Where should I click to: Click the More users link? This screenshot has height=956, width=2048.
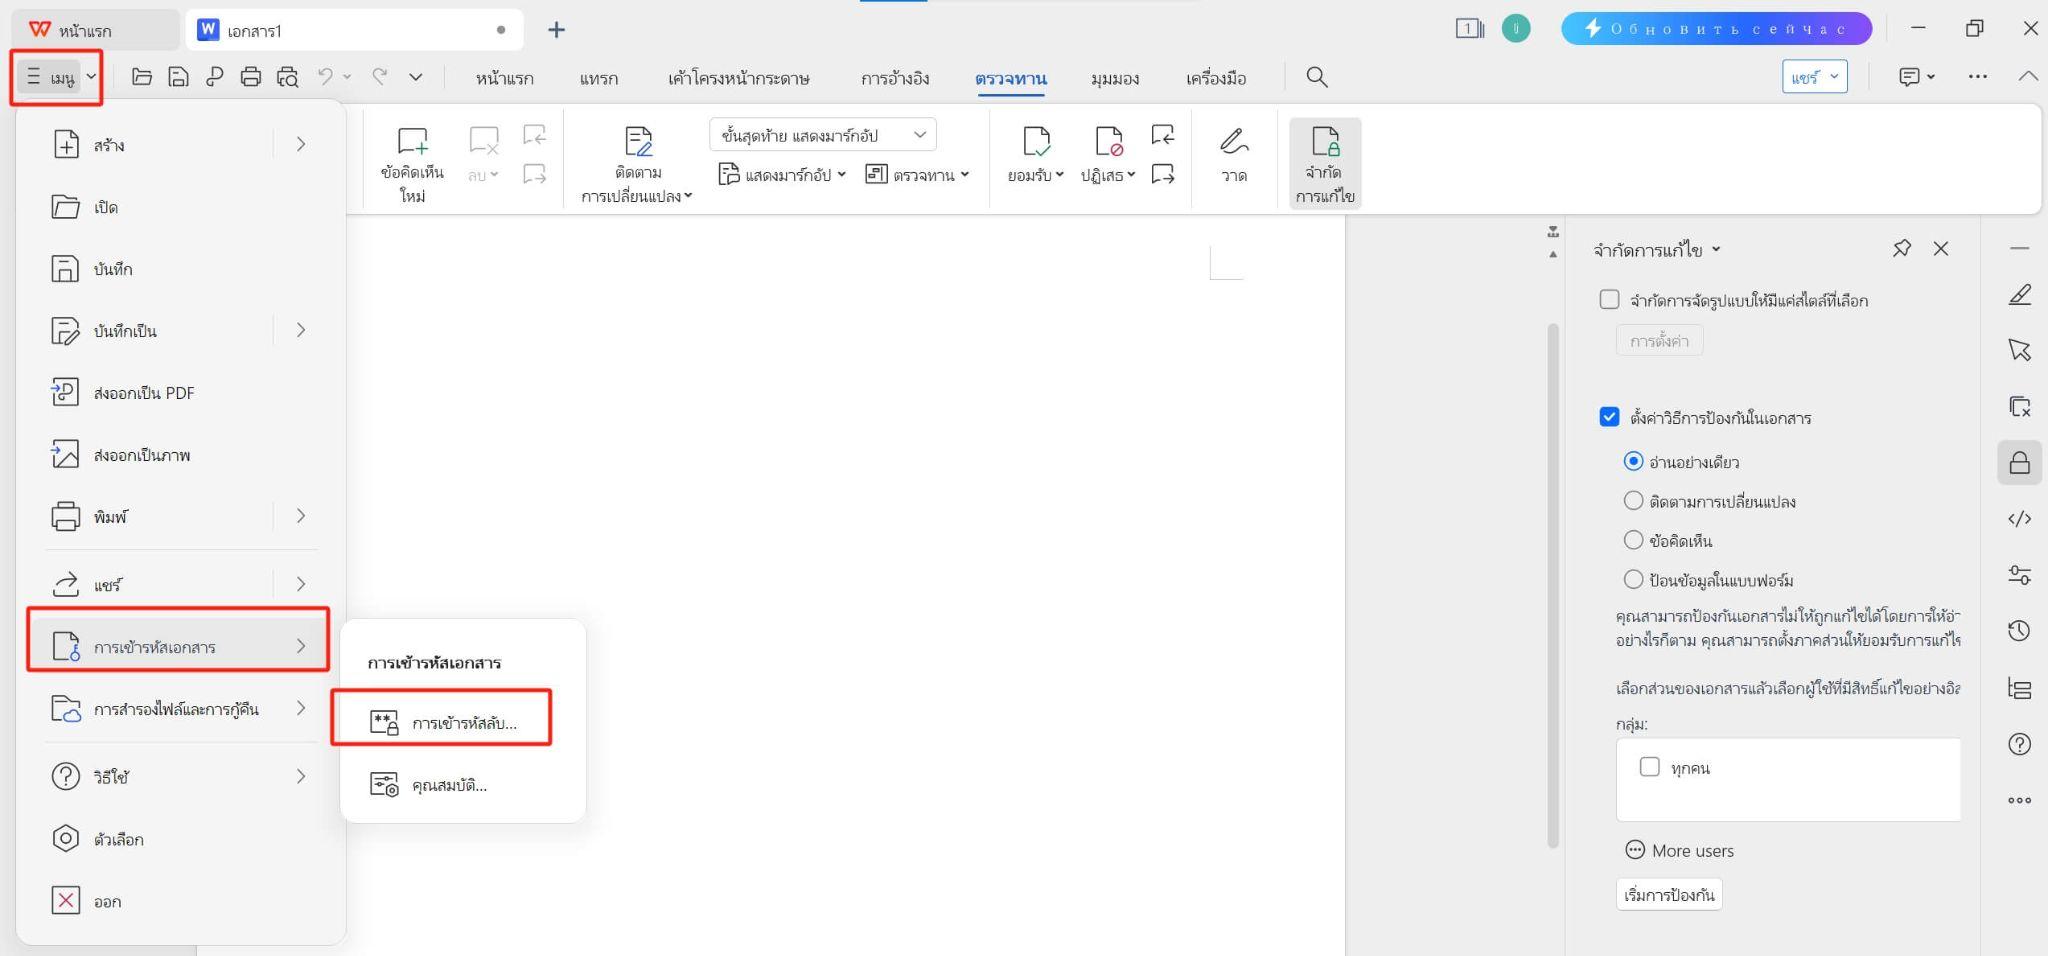point(1692,851)
